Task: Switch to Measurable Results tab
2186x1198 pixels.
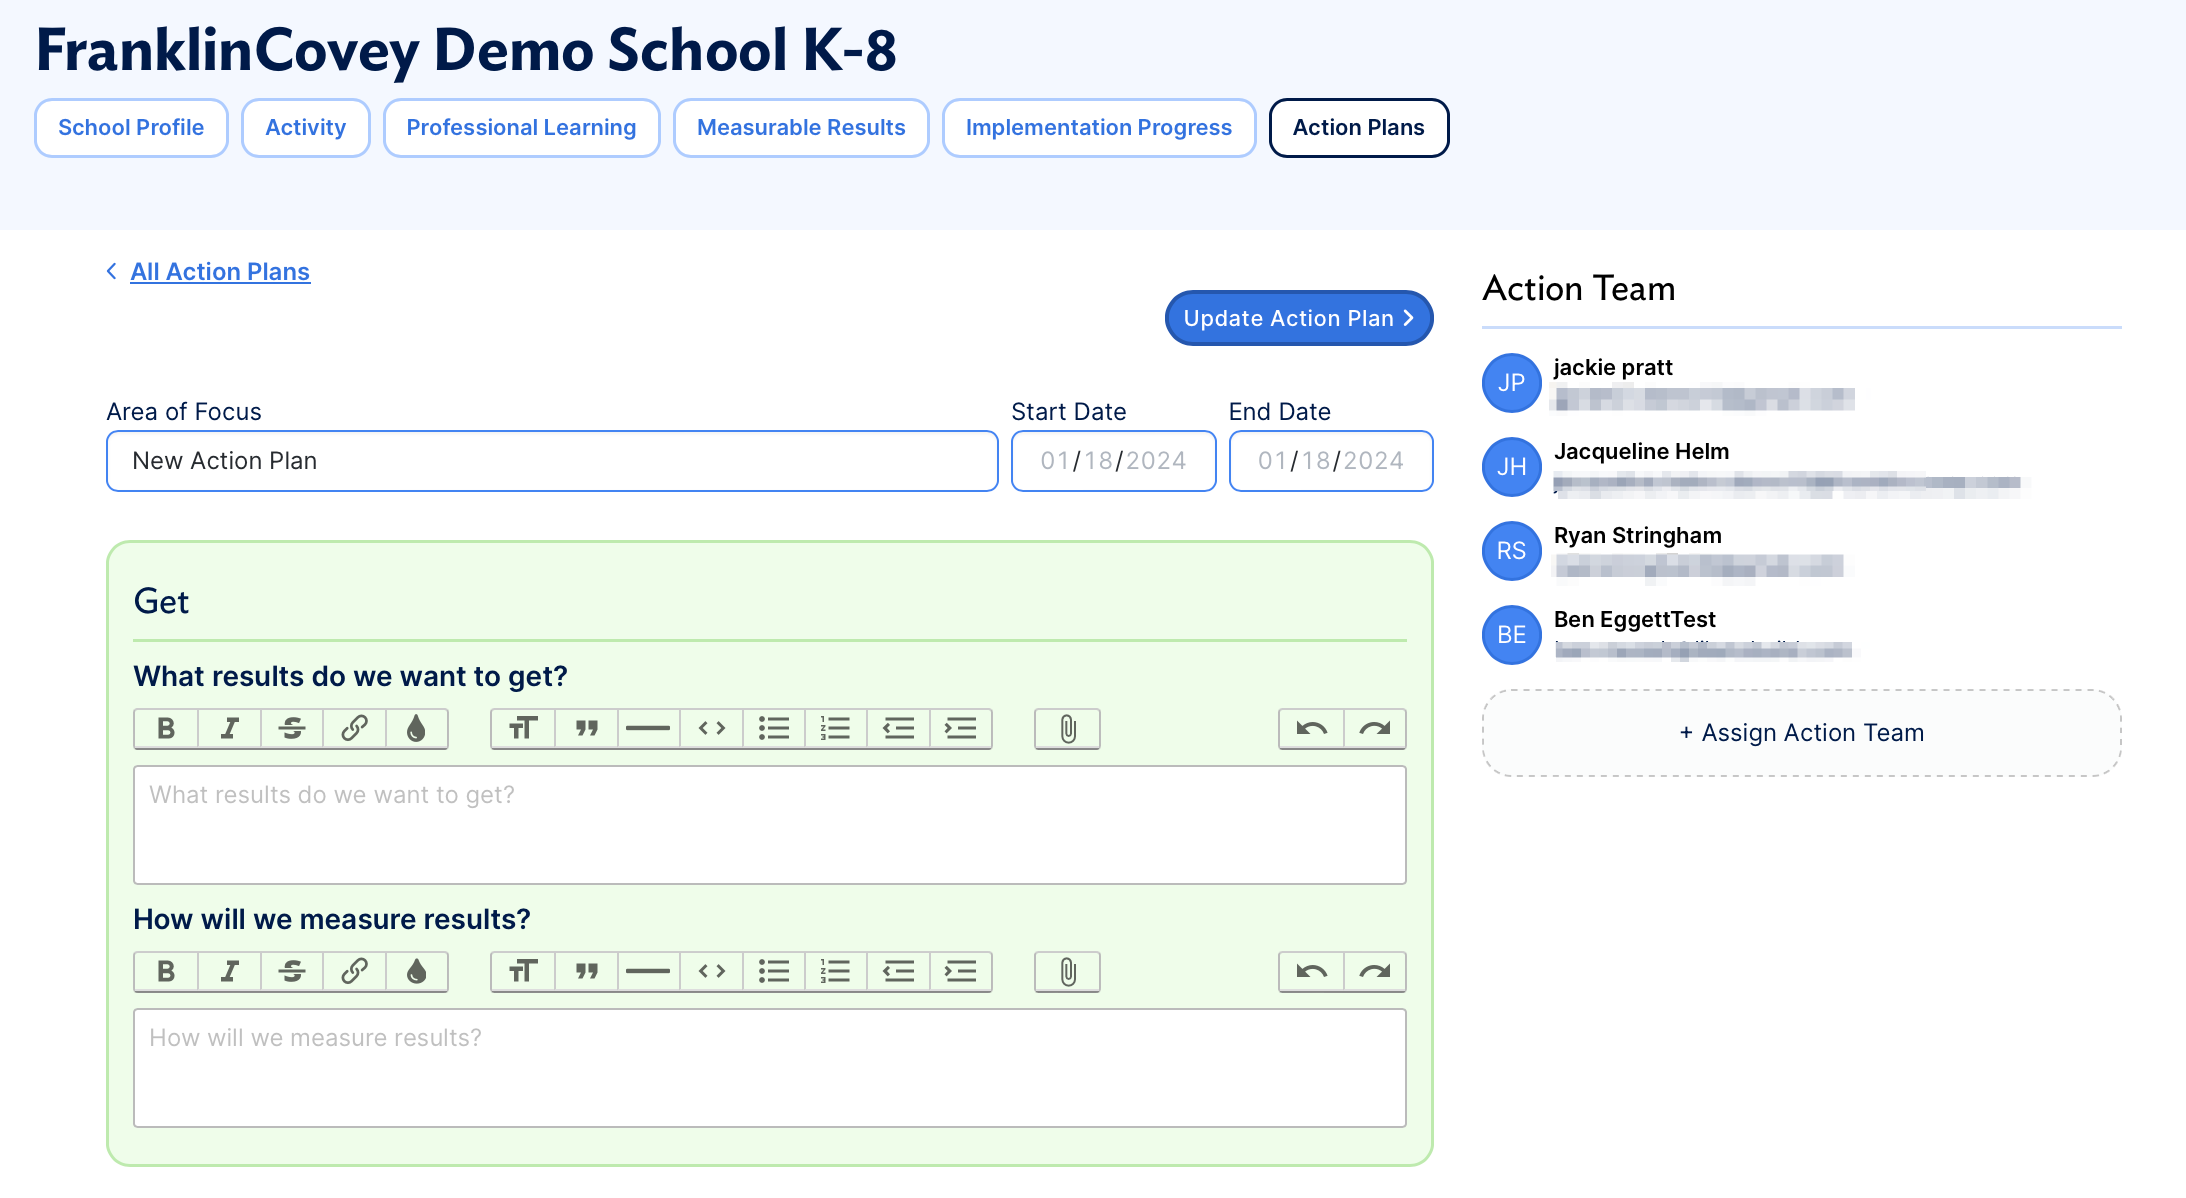Action: (x=801, y=128)
